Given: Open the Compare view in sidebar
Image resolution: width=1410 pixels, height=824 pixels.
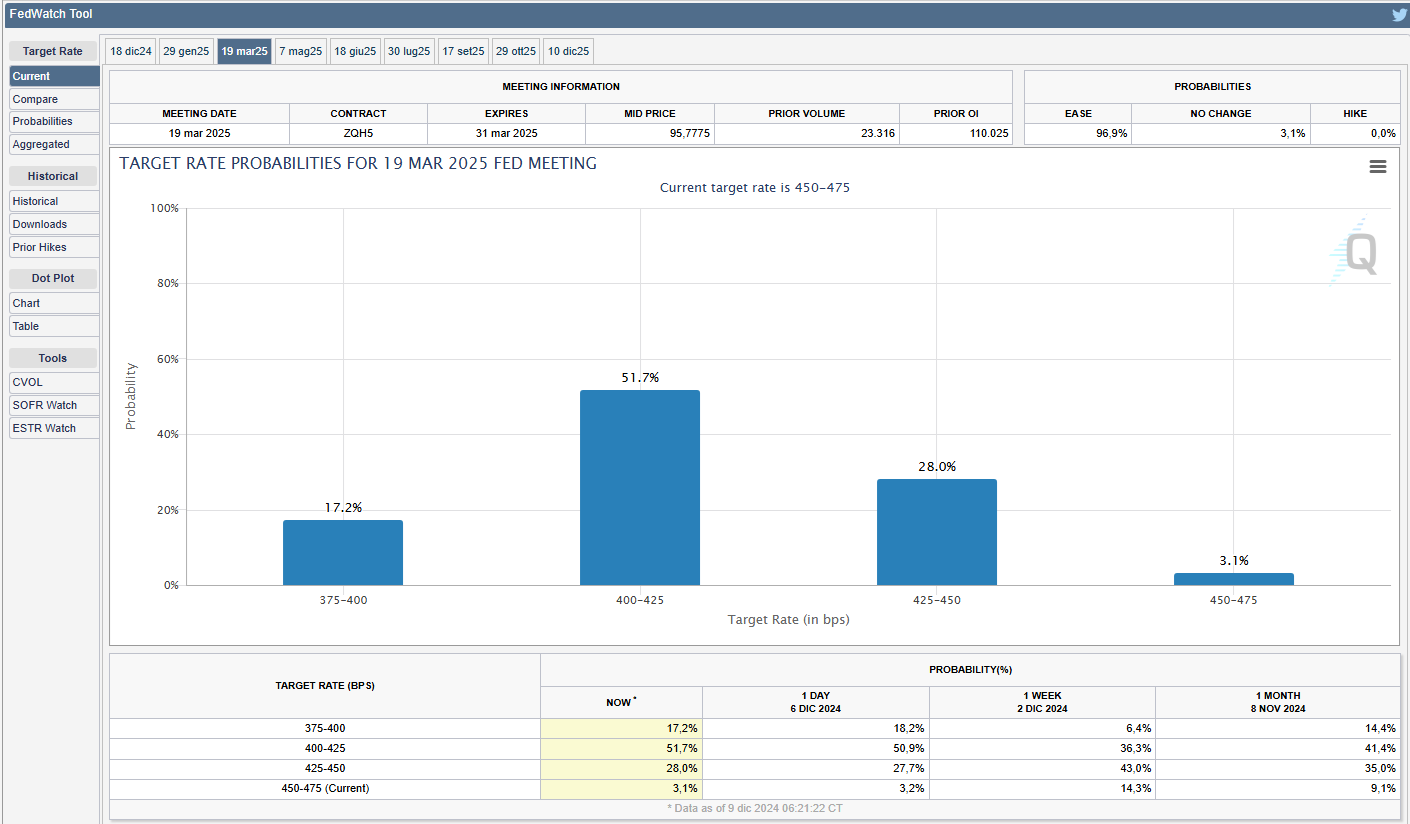Looking at the screenshot, I should 54,99.
